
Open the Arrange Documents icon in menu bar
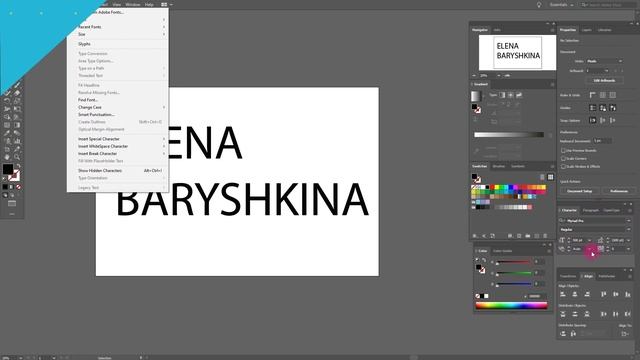[x=164, y=4]
